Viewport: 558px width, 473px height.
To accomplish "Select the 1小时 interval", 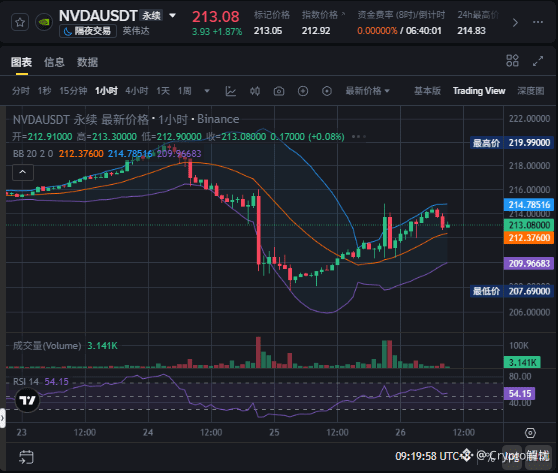I will (106, 91).
